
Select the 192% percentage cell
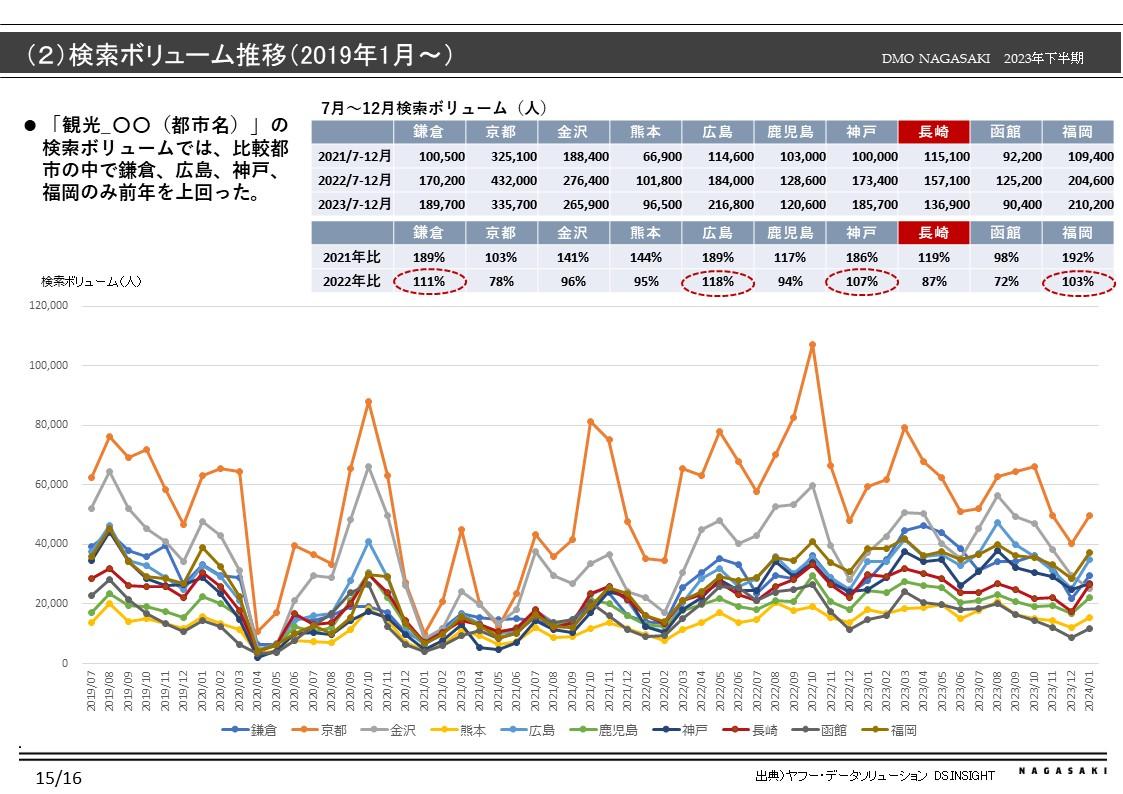[x=1078, y=257]
